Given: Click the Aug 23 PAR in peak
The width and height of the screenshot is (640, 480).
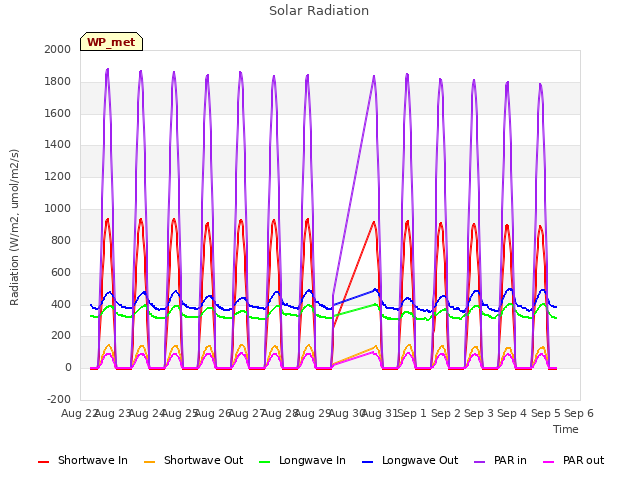Looking at the screenshot, I should [108, 69].
